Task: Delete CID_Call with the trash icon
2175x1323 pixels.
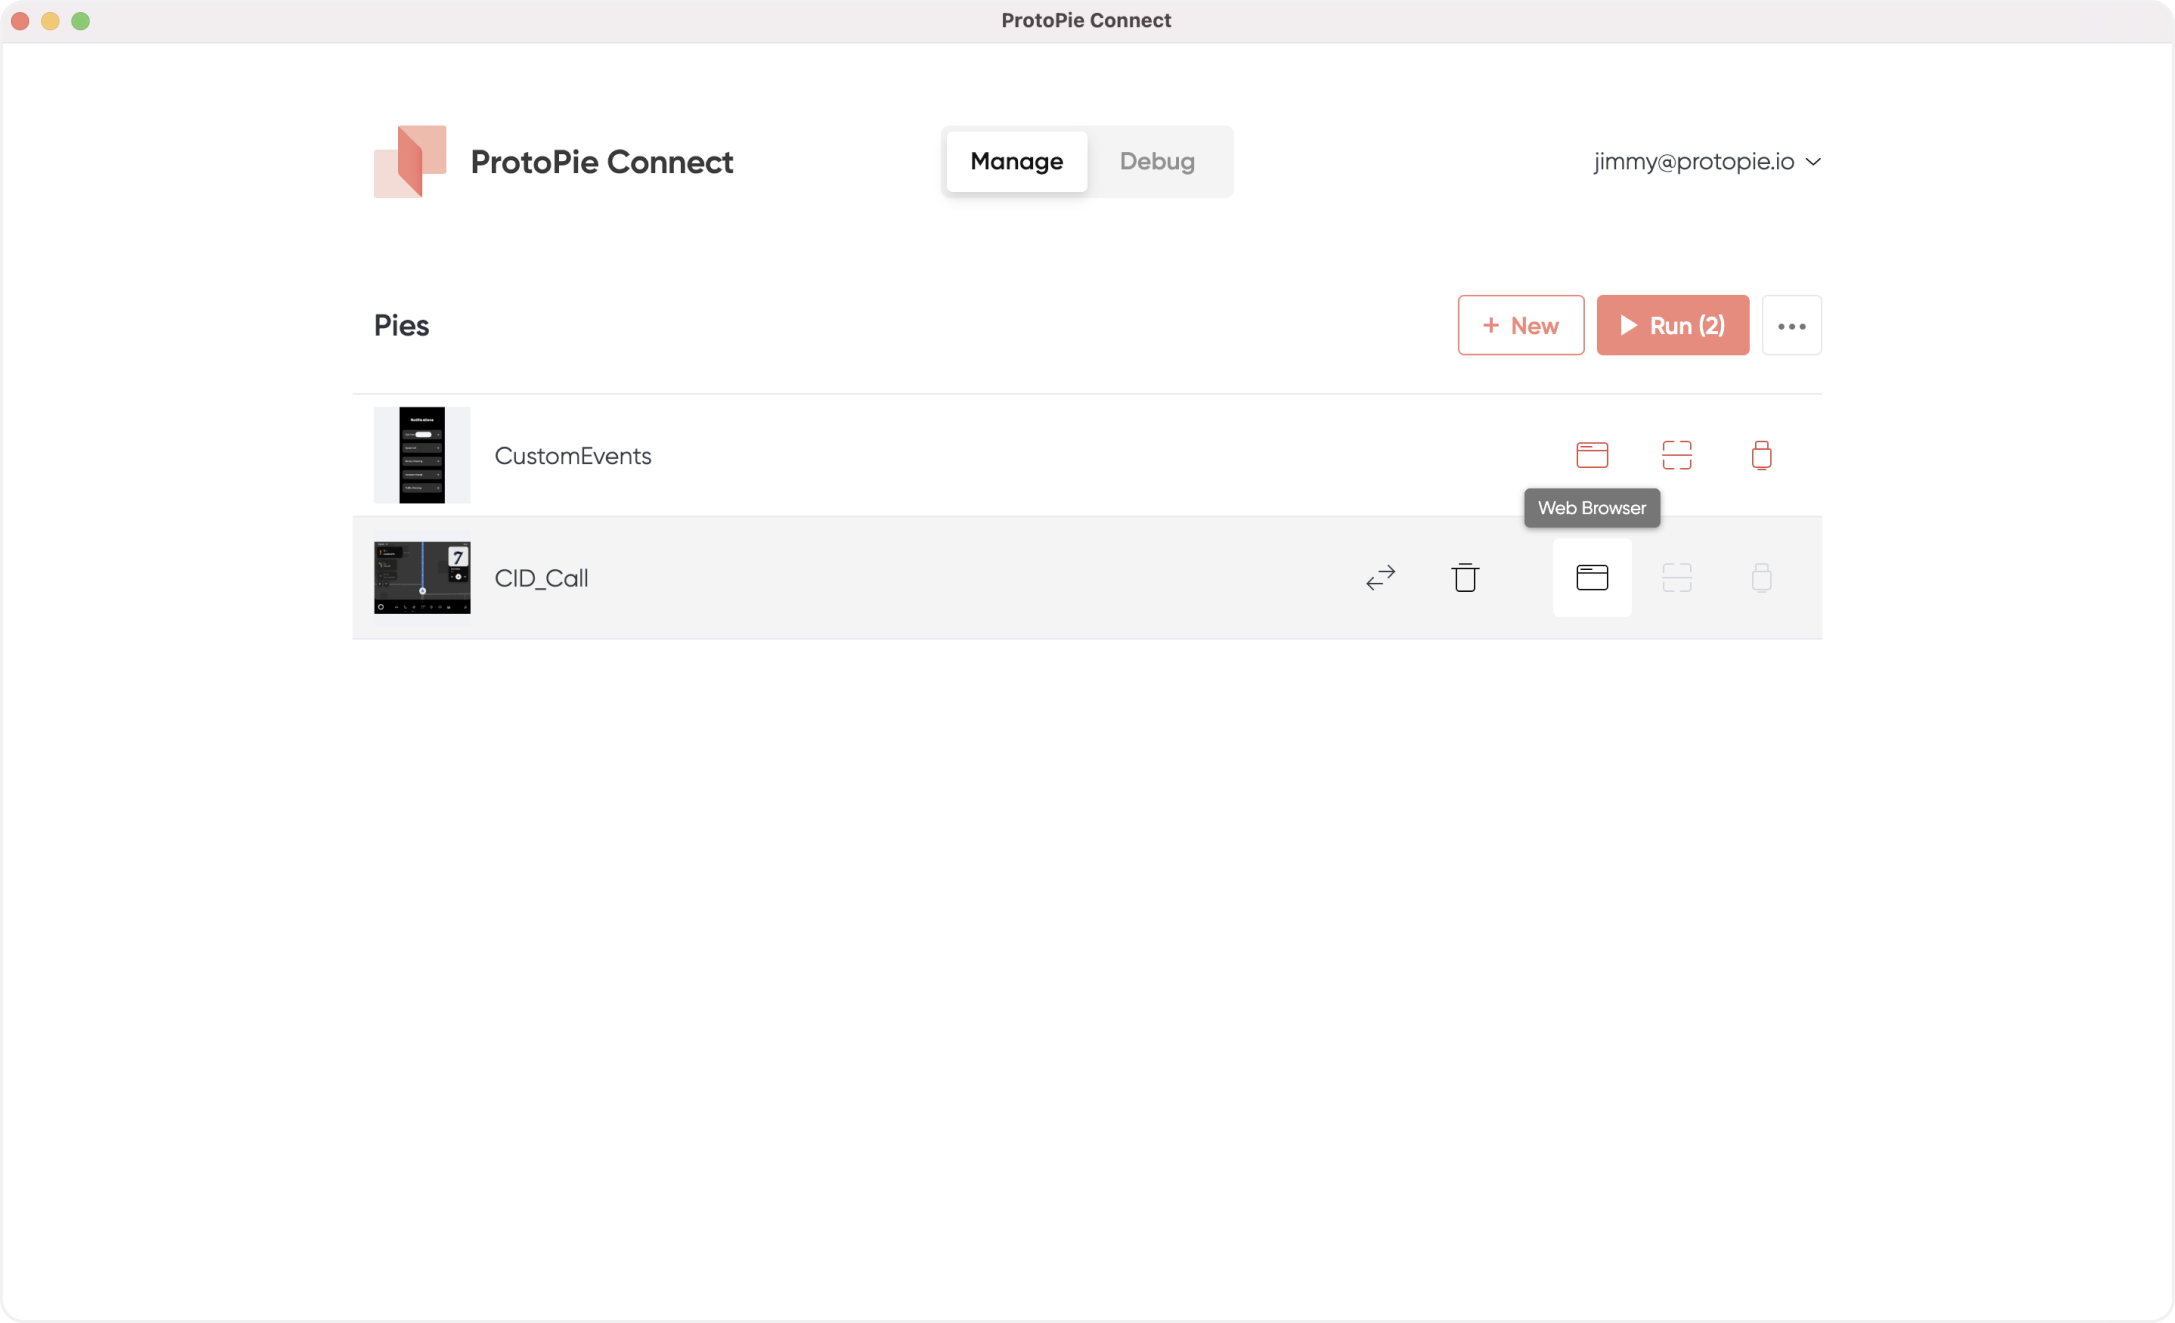Action: click(1465, 577)
